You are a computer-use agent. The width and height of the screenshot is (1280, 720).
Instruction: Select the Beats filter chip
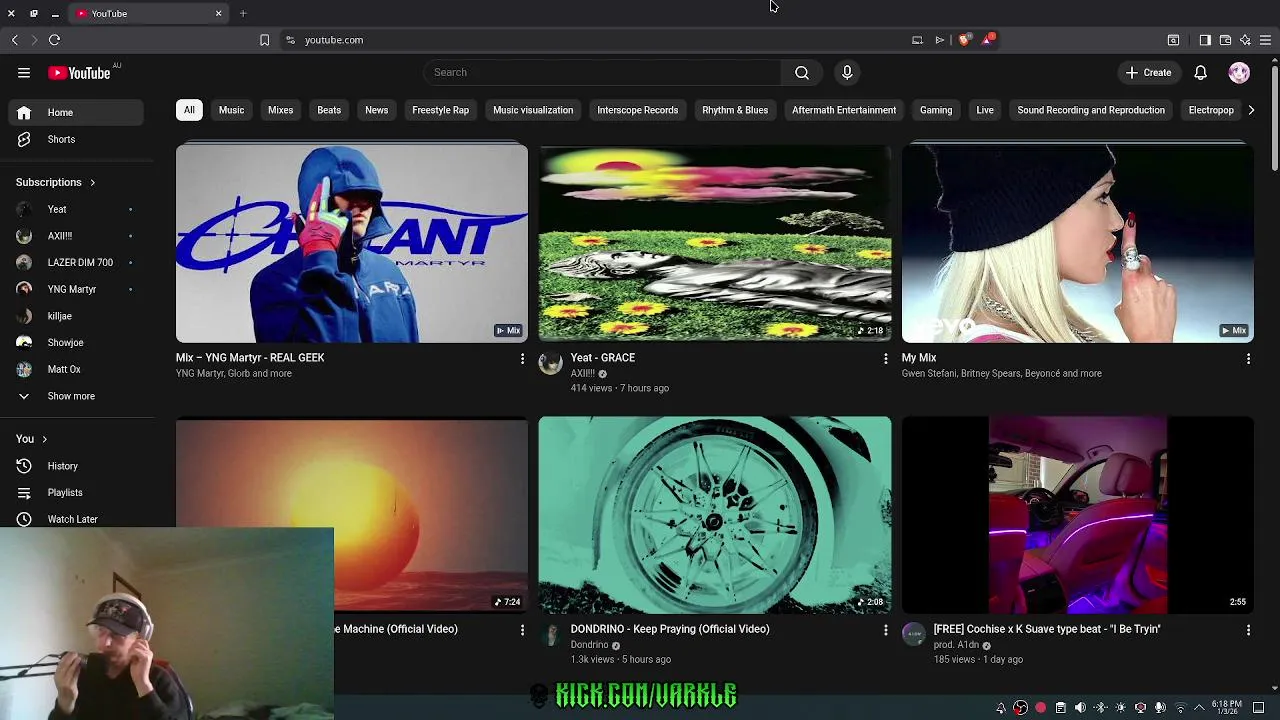pyautogui.click(x=329, y=110)
